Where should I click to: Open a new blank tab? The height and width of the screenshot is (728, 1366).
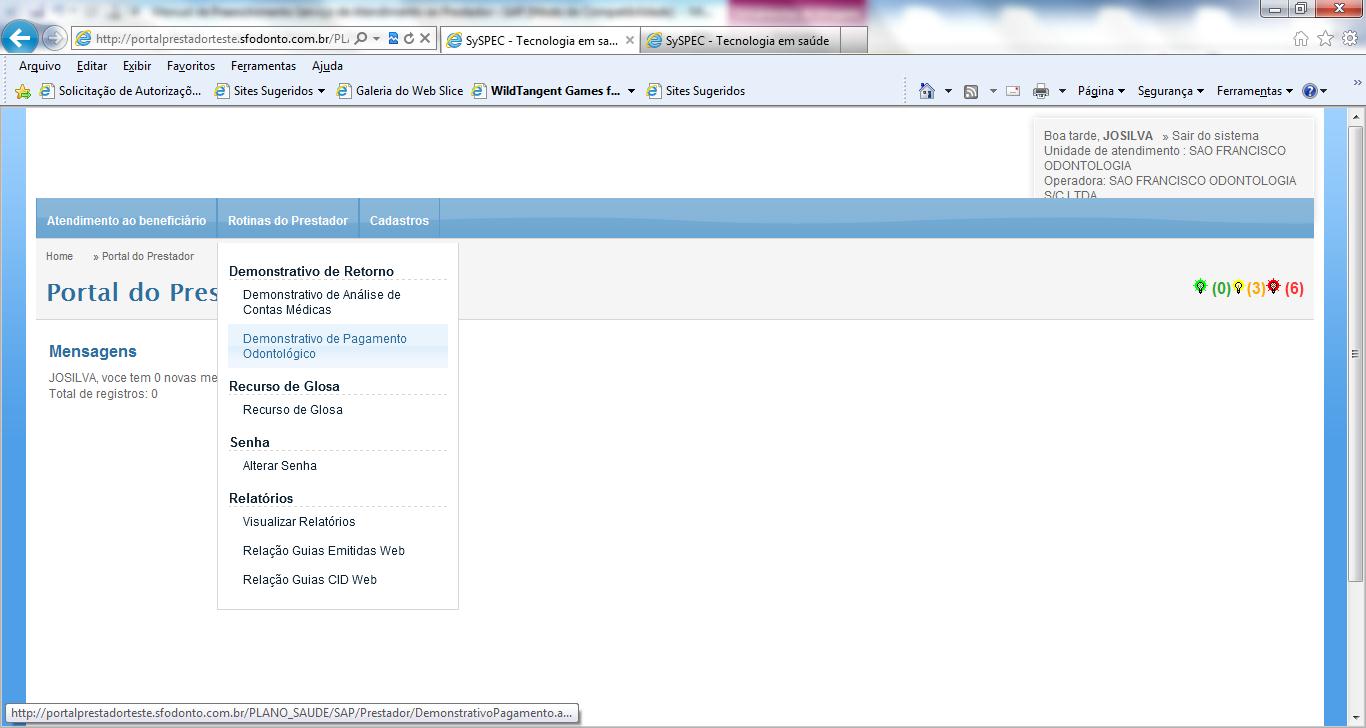coord(854,41)
